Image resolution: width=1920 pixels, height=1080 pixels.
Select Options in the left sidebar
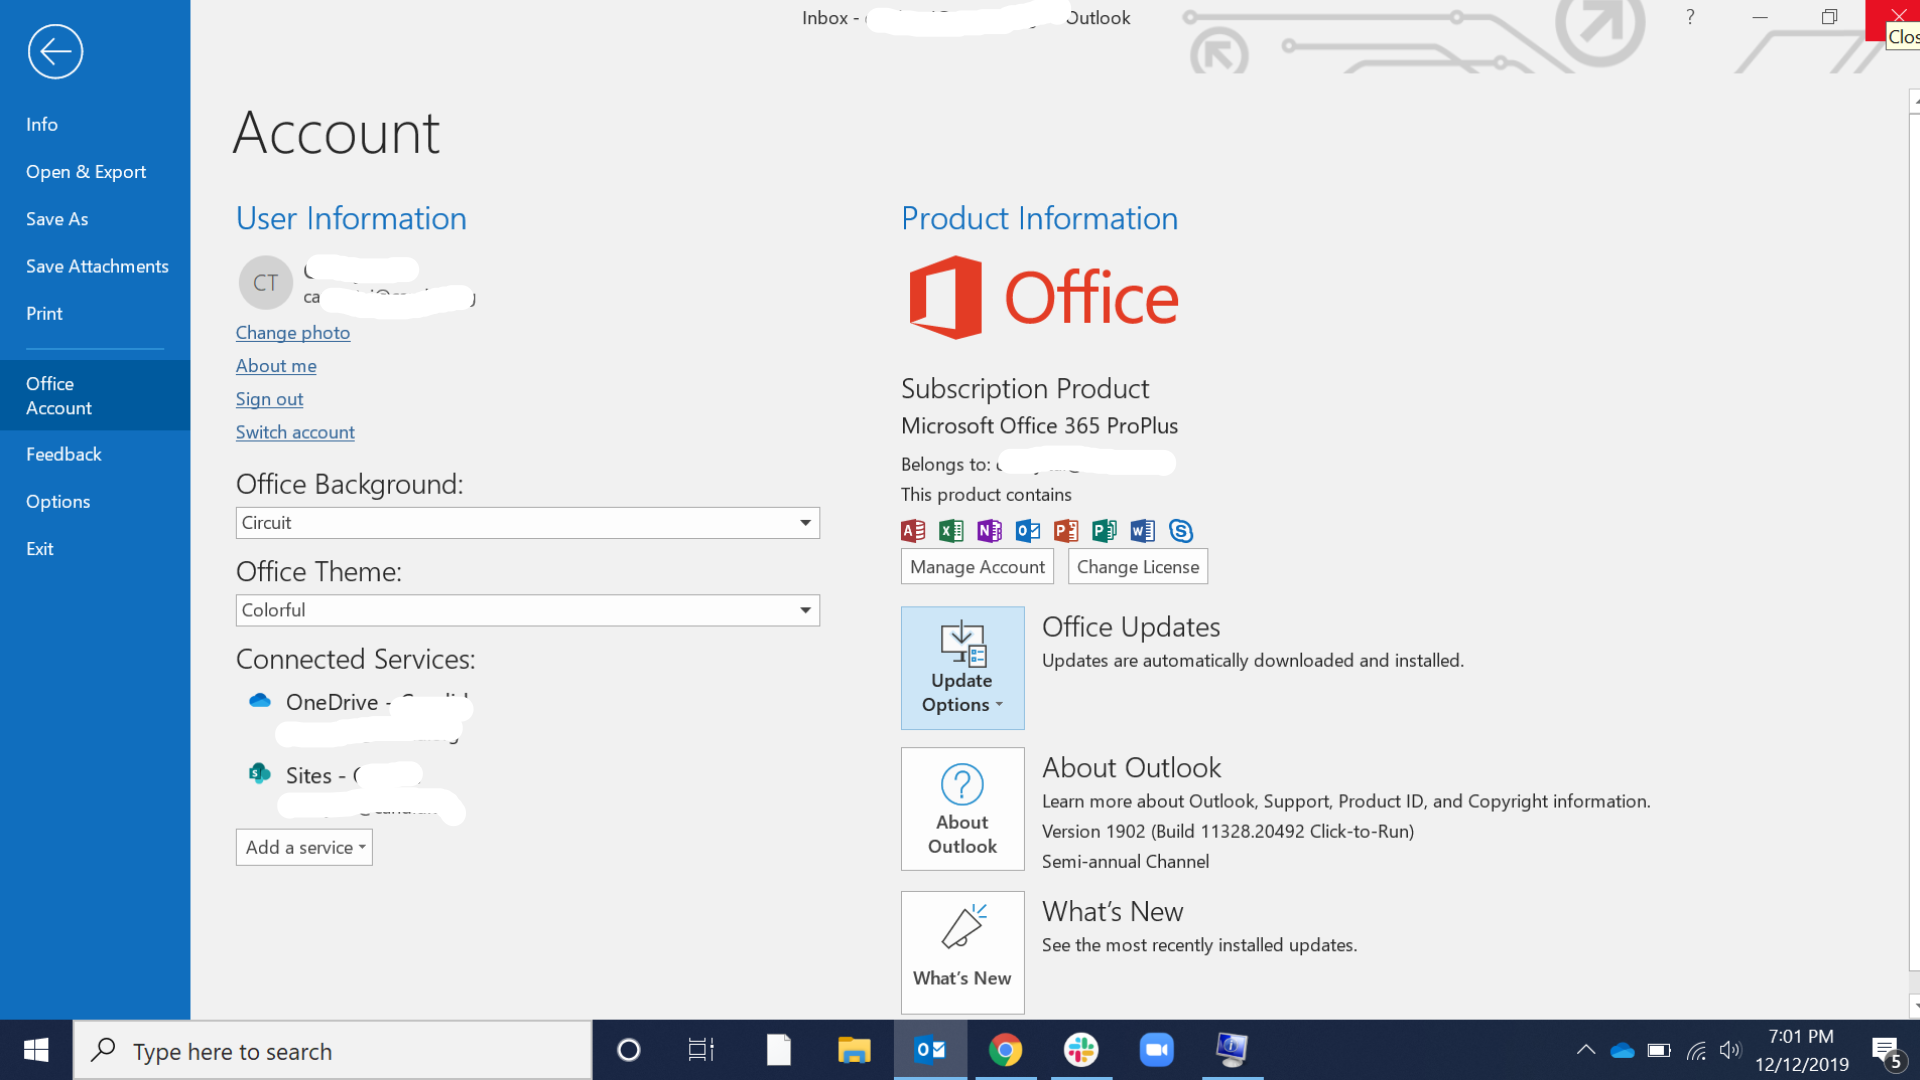(58, 501)
